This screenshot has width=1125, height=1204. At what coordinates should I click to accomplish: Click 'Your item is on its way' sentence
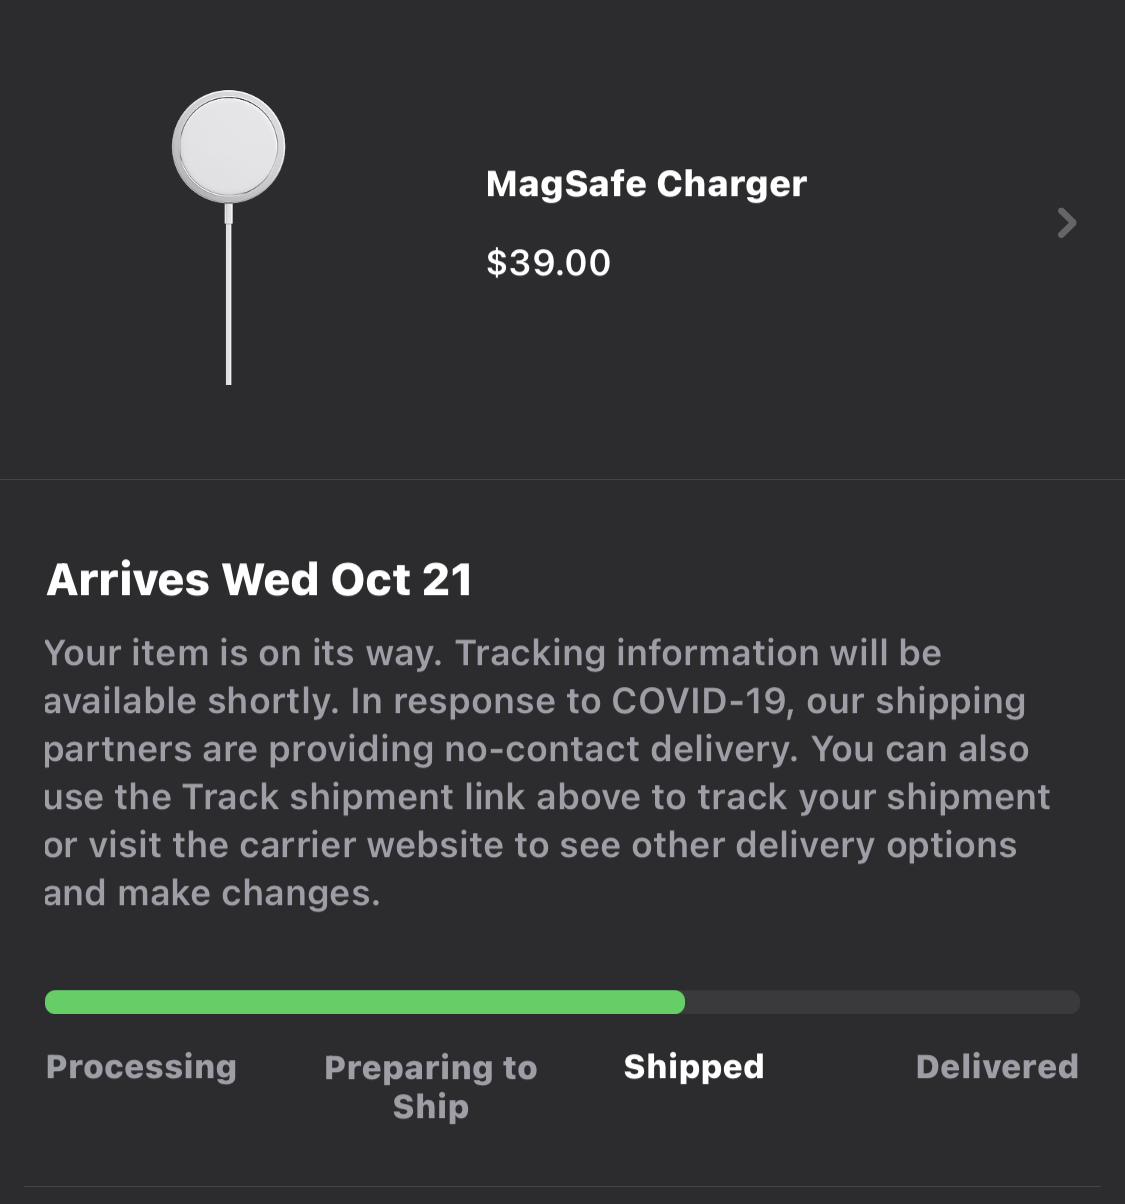coord(240,653)
